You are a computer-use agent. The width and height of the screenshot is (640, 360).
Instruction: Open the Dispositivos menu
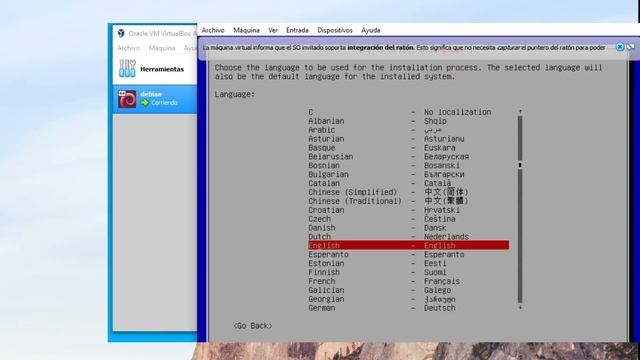point(335,30)
